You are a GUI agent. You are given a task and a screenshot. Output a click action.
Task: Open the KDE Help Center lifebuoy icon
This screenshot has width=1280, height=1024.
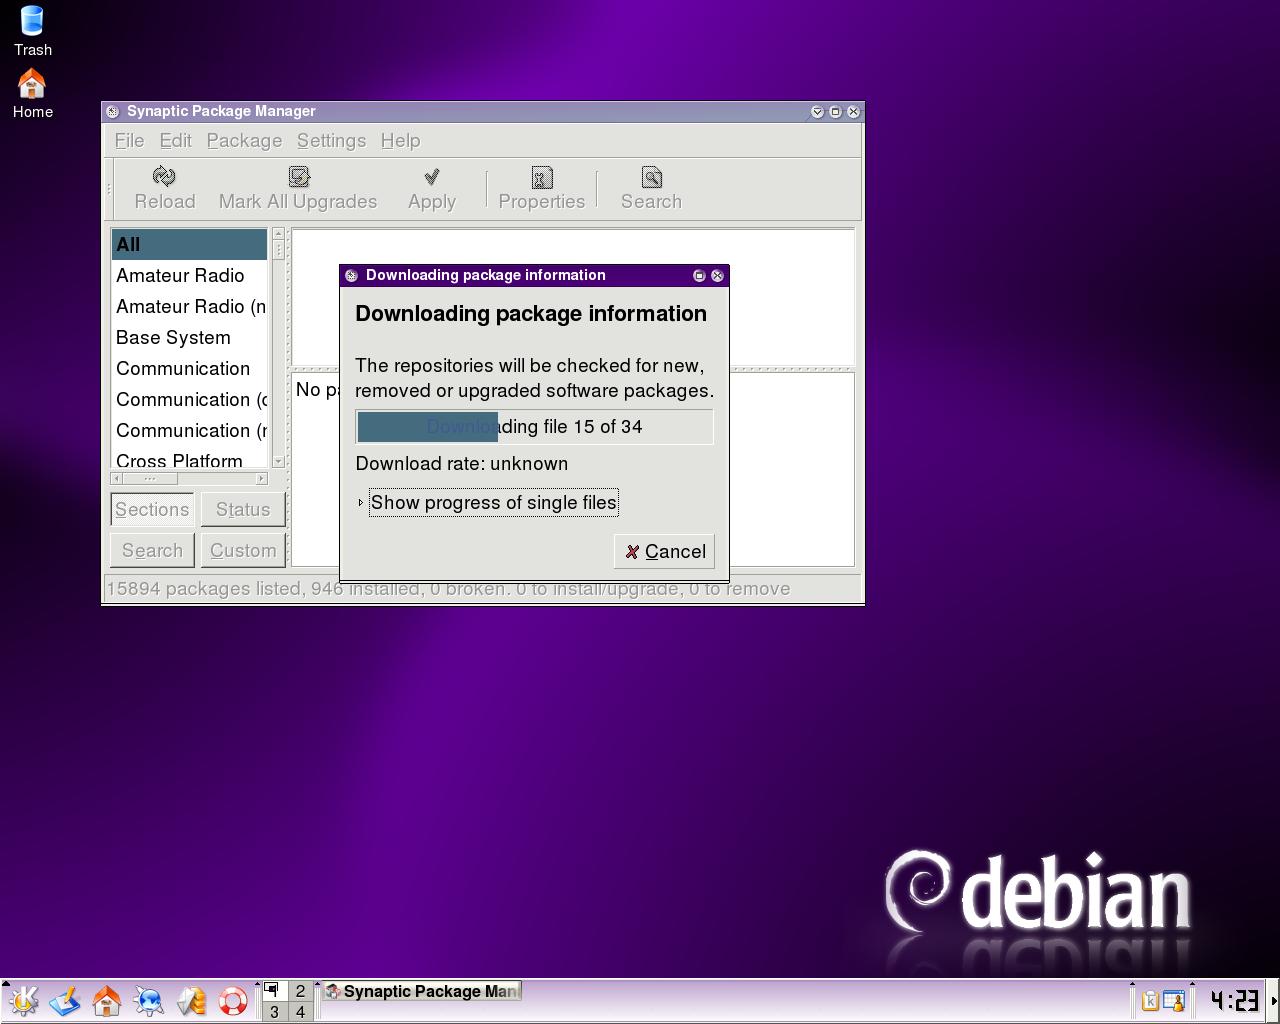[233, 1001]
